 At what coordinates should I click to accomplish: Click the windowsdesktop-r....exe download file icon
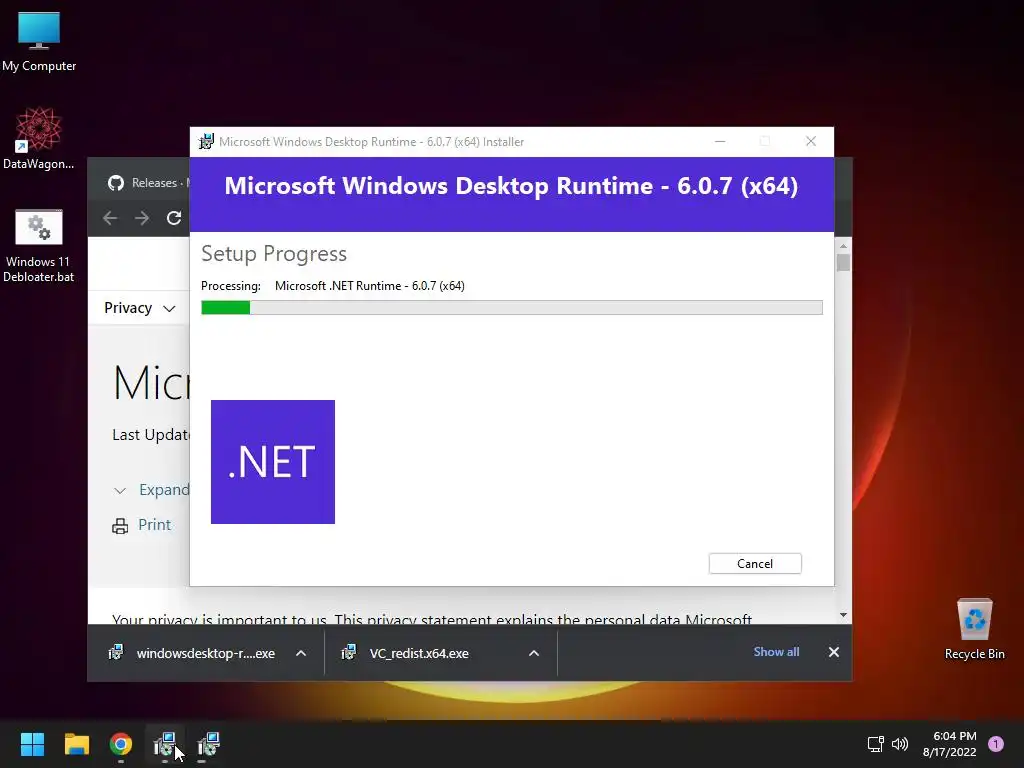coord(116,652)
